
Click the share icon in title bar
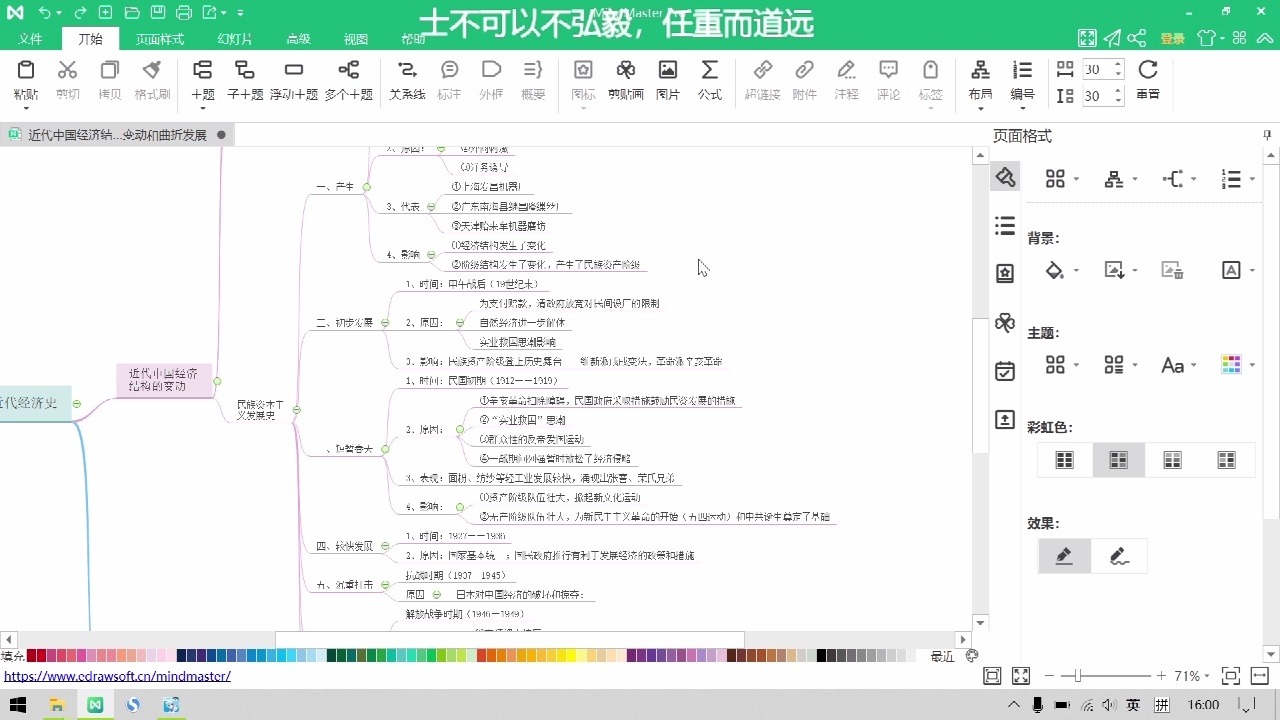1137,38
